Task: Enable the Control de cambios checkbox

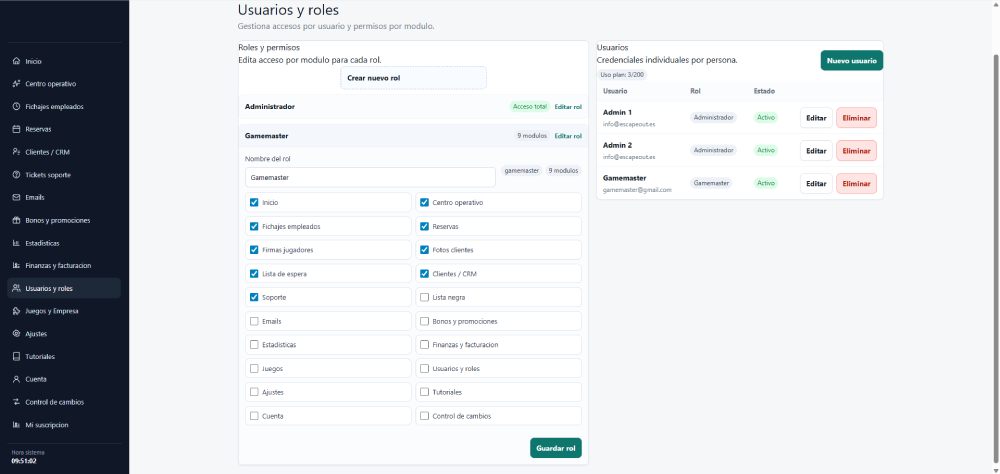Action: pyautogui.click(x=424, y=416)
